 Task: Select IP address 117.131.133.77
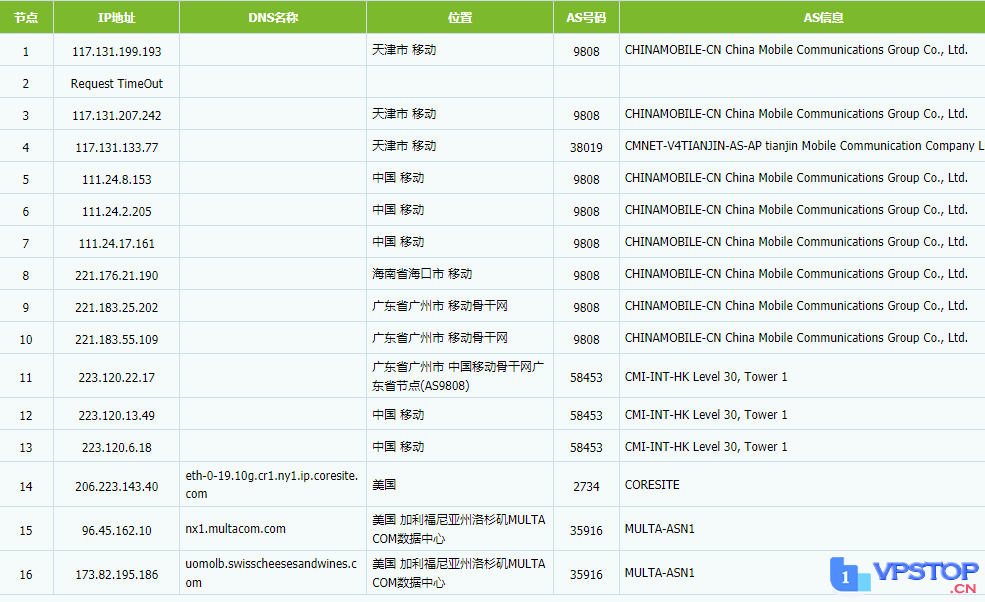tap(117, 148)
